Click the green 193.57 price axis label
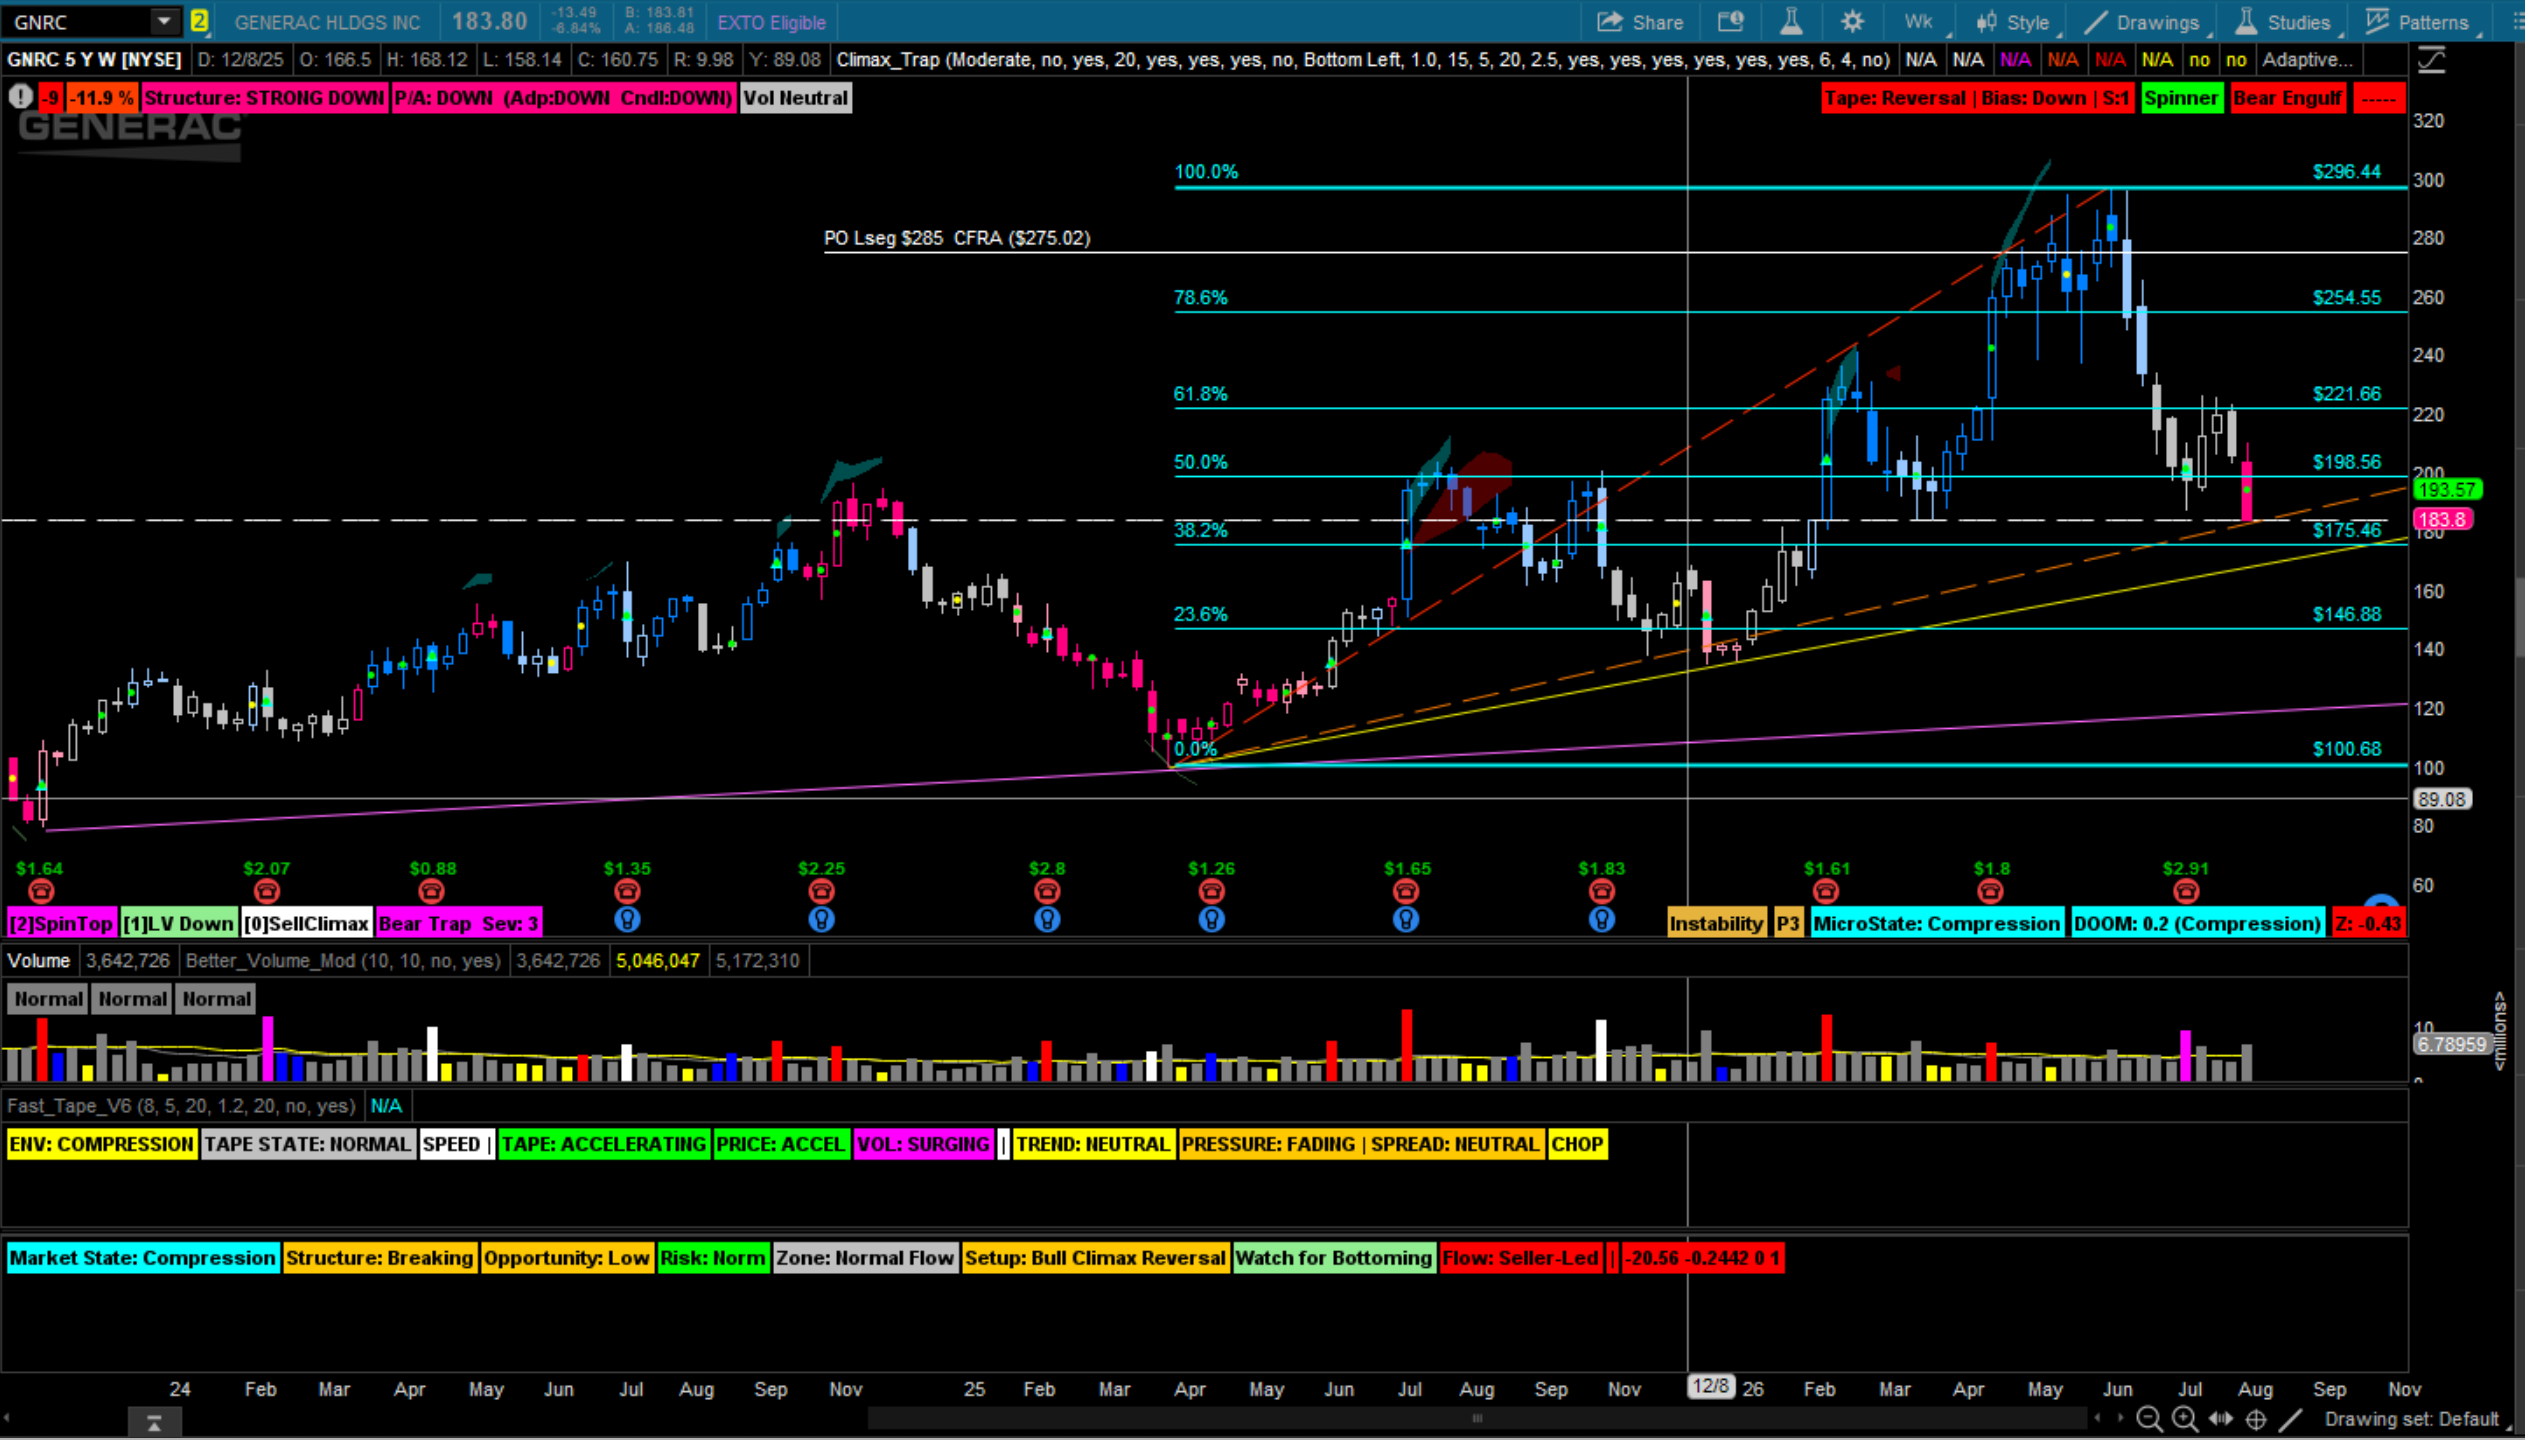 [x=2446, y=489]
